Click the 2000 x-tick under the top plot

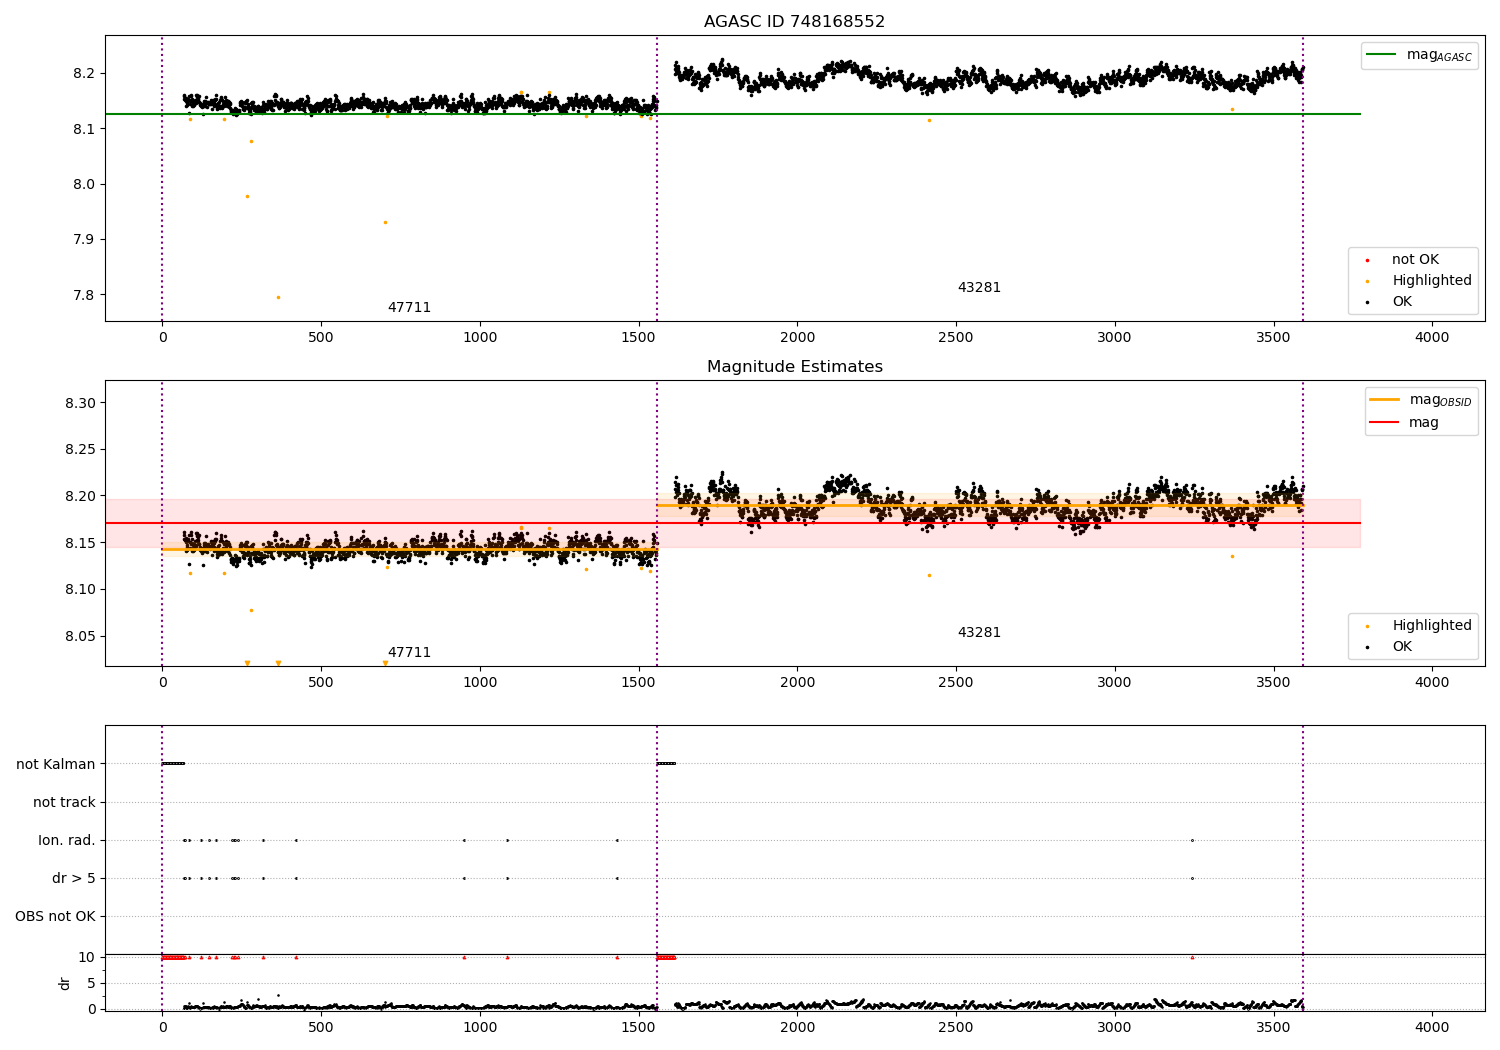[x=797, y=338]
